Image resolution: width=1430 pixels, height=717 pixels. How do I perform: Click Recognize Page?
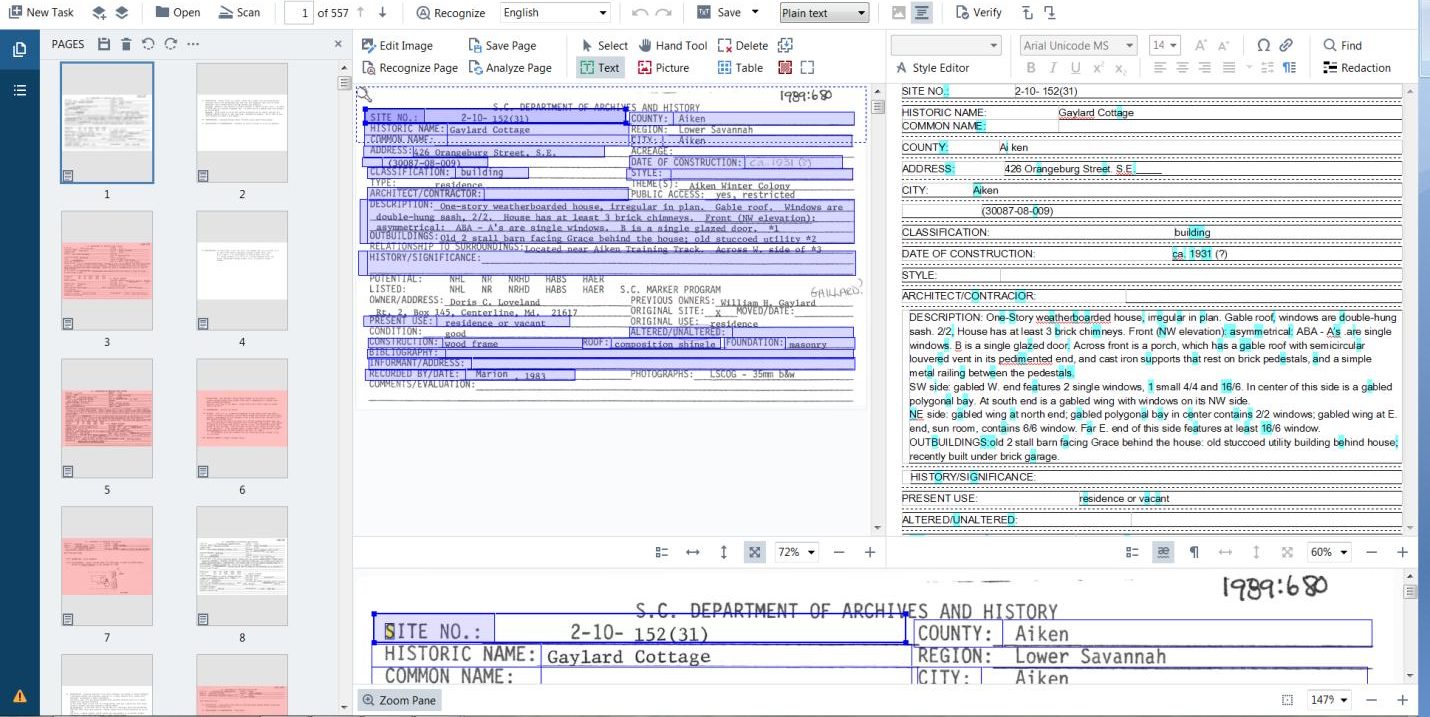point(410,68)
